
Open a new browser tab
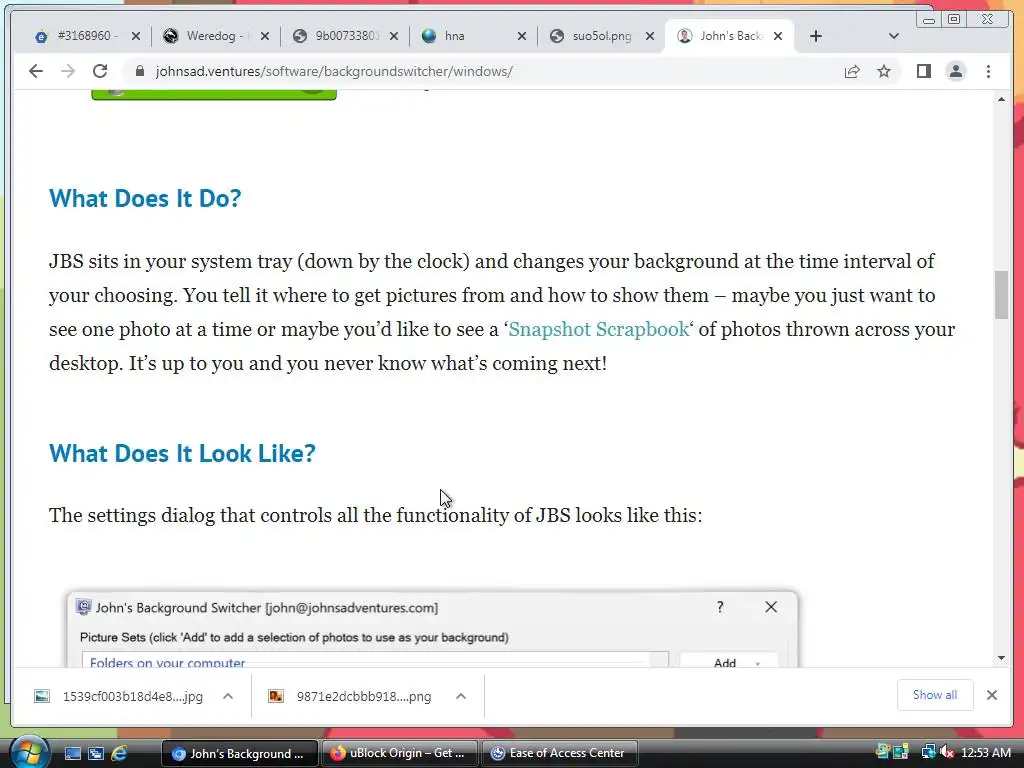(816, 36)
